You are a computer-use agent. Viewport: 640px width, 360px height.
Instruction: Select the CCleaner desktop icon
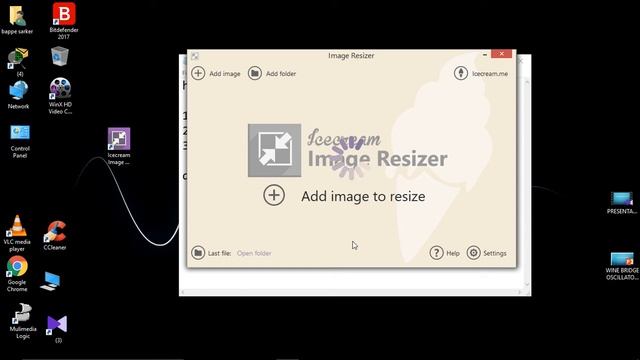pos(55,236)
